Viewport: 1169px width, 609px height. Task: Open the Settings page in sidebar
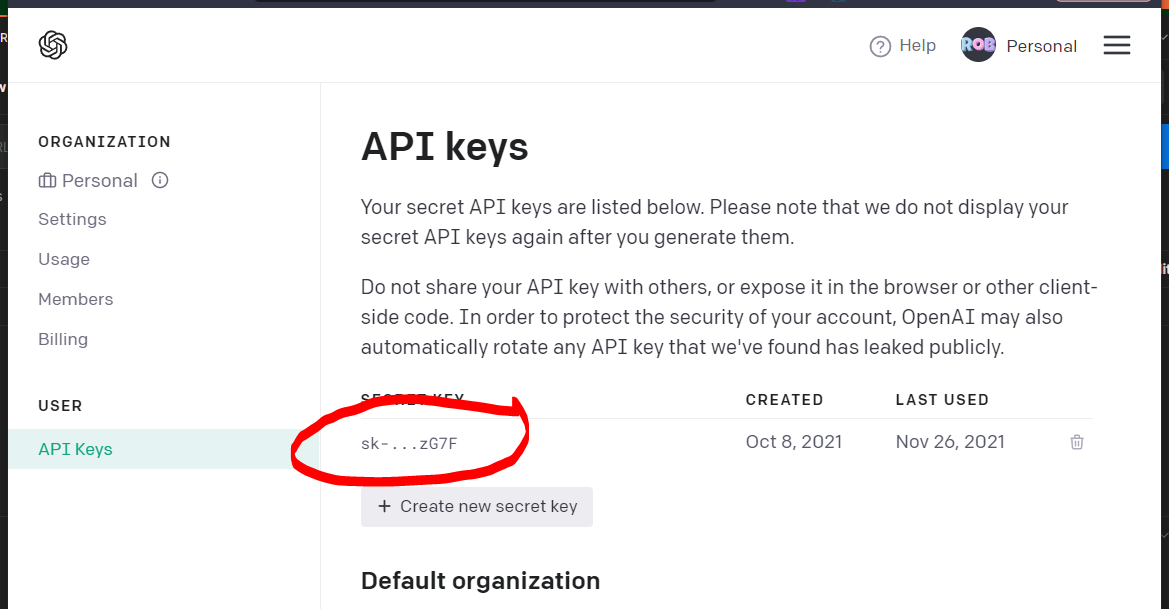(x=72, y=219)
